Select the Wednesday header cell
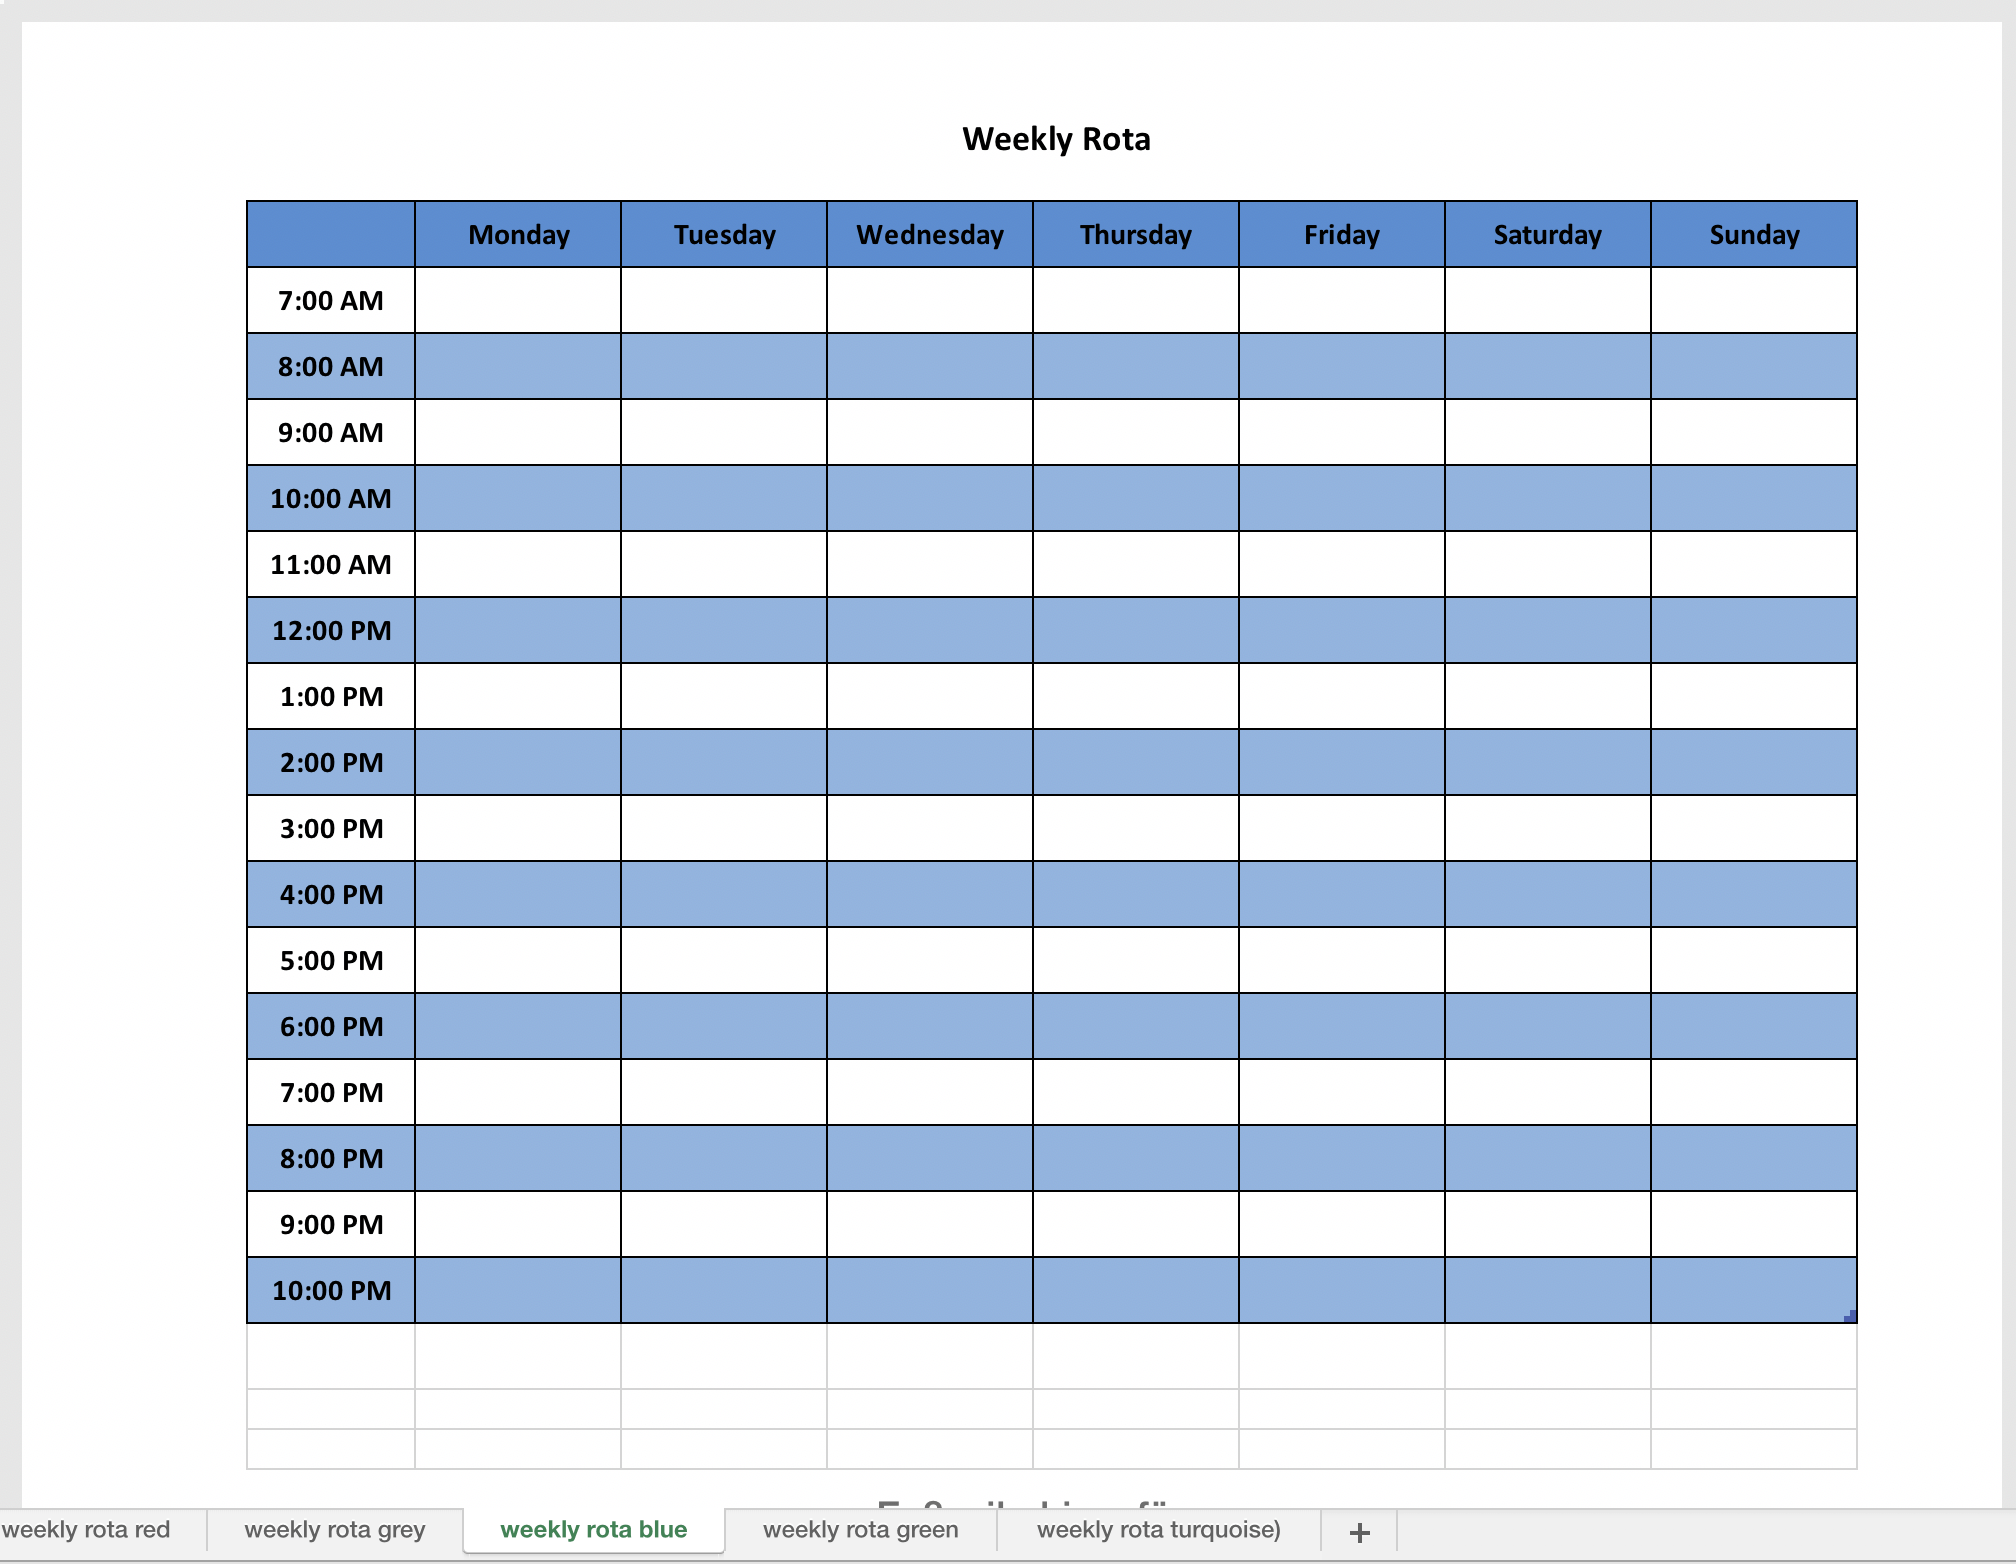Screen dimensions: 2016x1564 click(x=930, y=234)
